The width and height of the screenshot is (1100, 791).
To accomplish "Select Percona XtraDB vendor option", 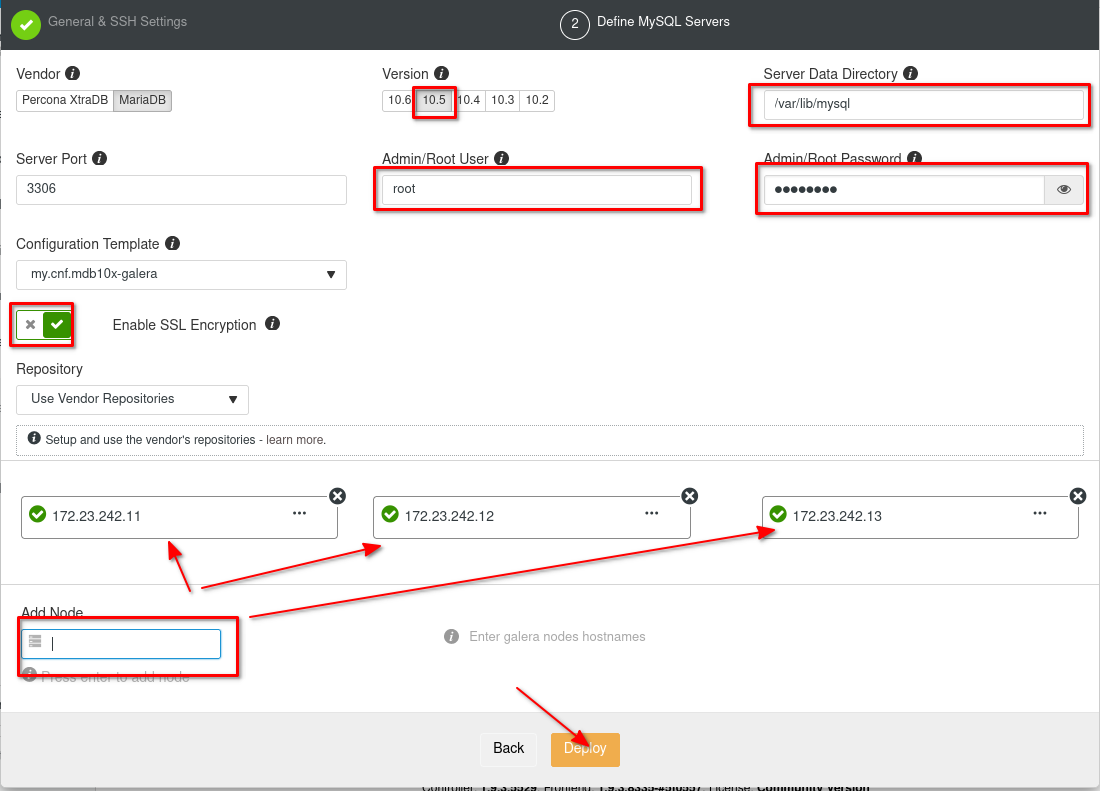I will pyautogui.click(x=65, y=101).
